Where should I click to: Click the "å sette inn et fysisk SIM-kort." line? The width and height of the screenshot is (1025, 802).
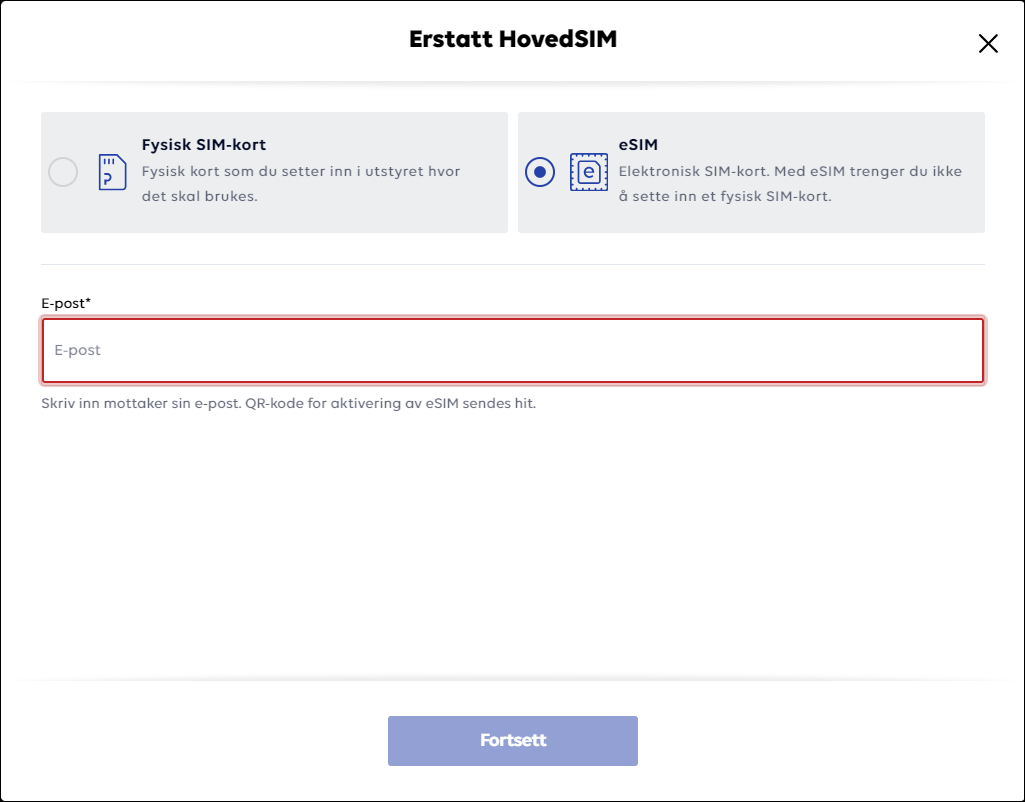point(725,196)
